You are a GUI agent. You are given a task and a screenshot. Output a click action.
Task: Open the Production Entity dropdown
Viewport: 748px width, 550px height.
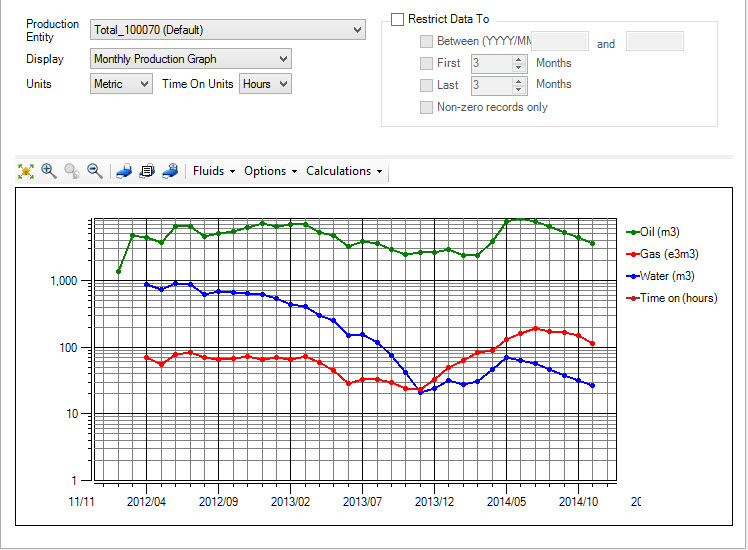click(227, 30)
